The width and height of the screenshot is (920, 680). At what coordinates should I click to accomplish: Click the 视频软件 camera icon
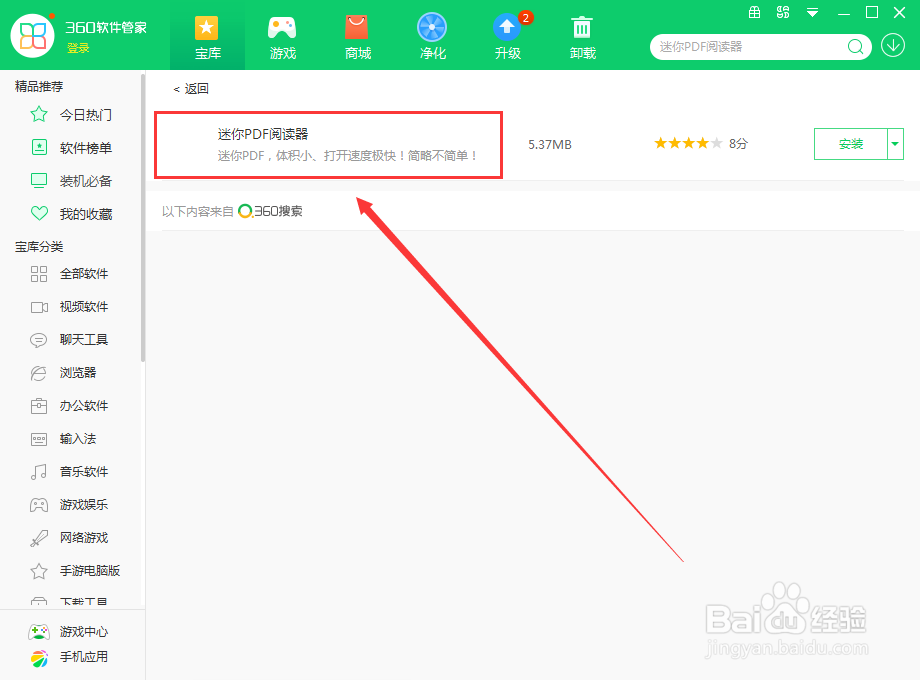click(x=39, y=307)
